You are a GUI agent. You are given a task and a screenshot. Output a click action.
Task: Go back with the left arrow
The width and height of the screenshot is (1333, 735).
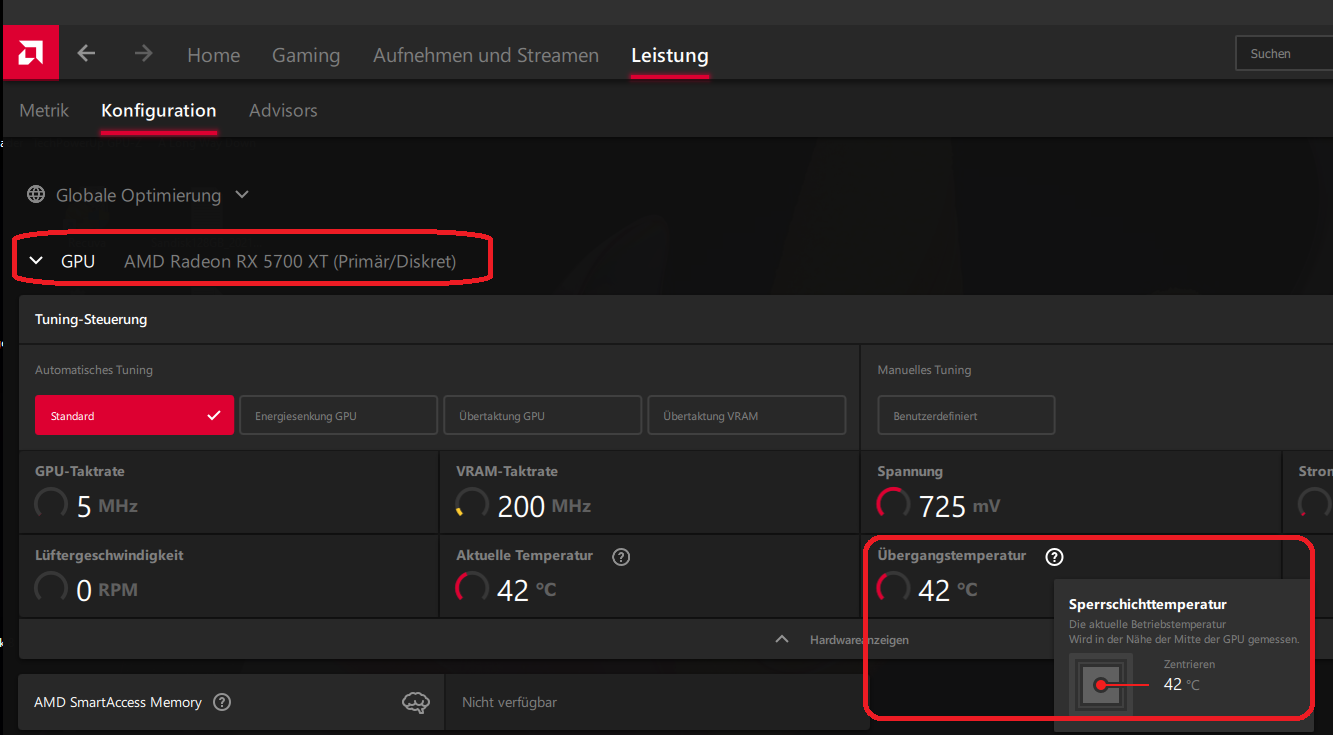pyautogui.click(x=87, y=53)
